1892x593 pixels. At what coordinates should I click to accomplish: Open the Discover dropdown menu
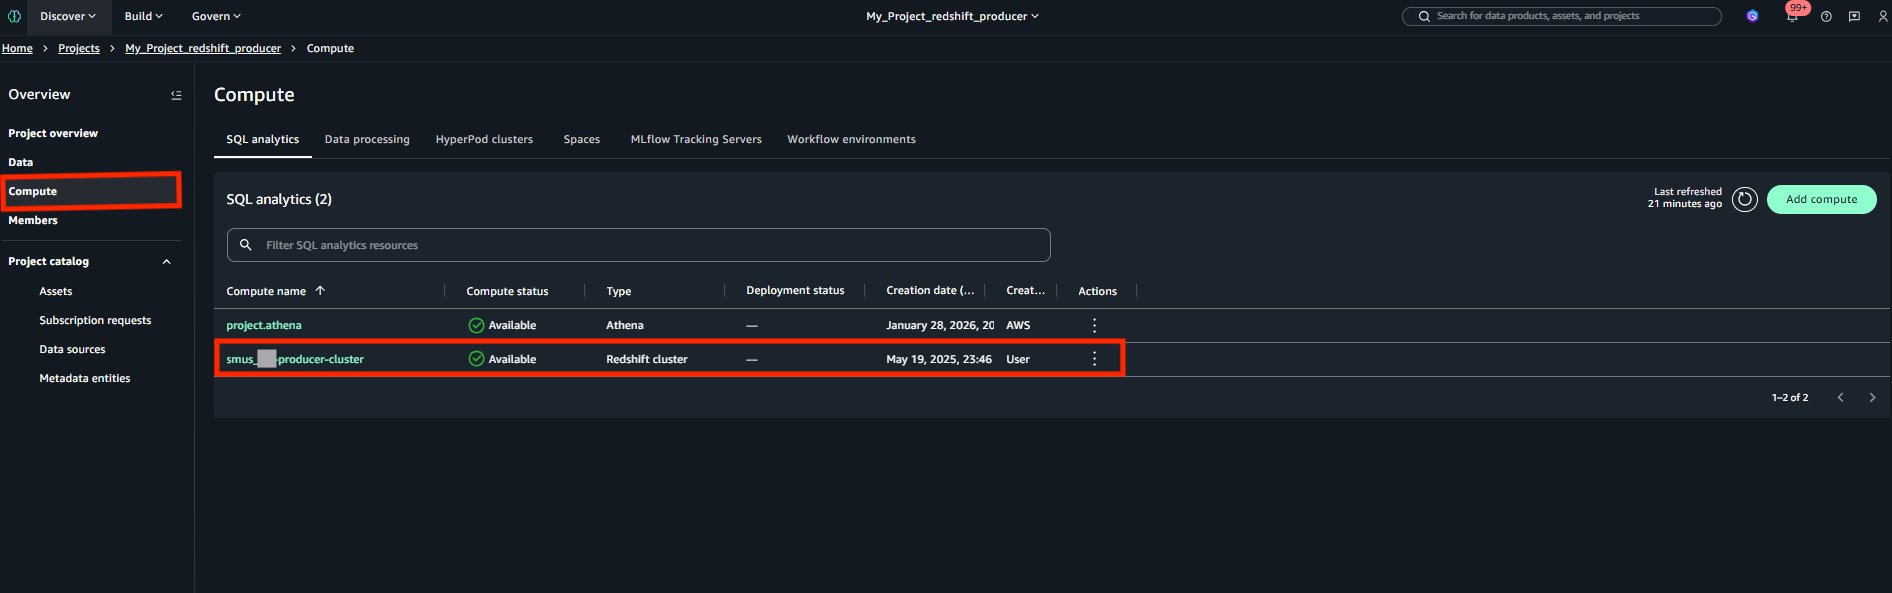68,16
